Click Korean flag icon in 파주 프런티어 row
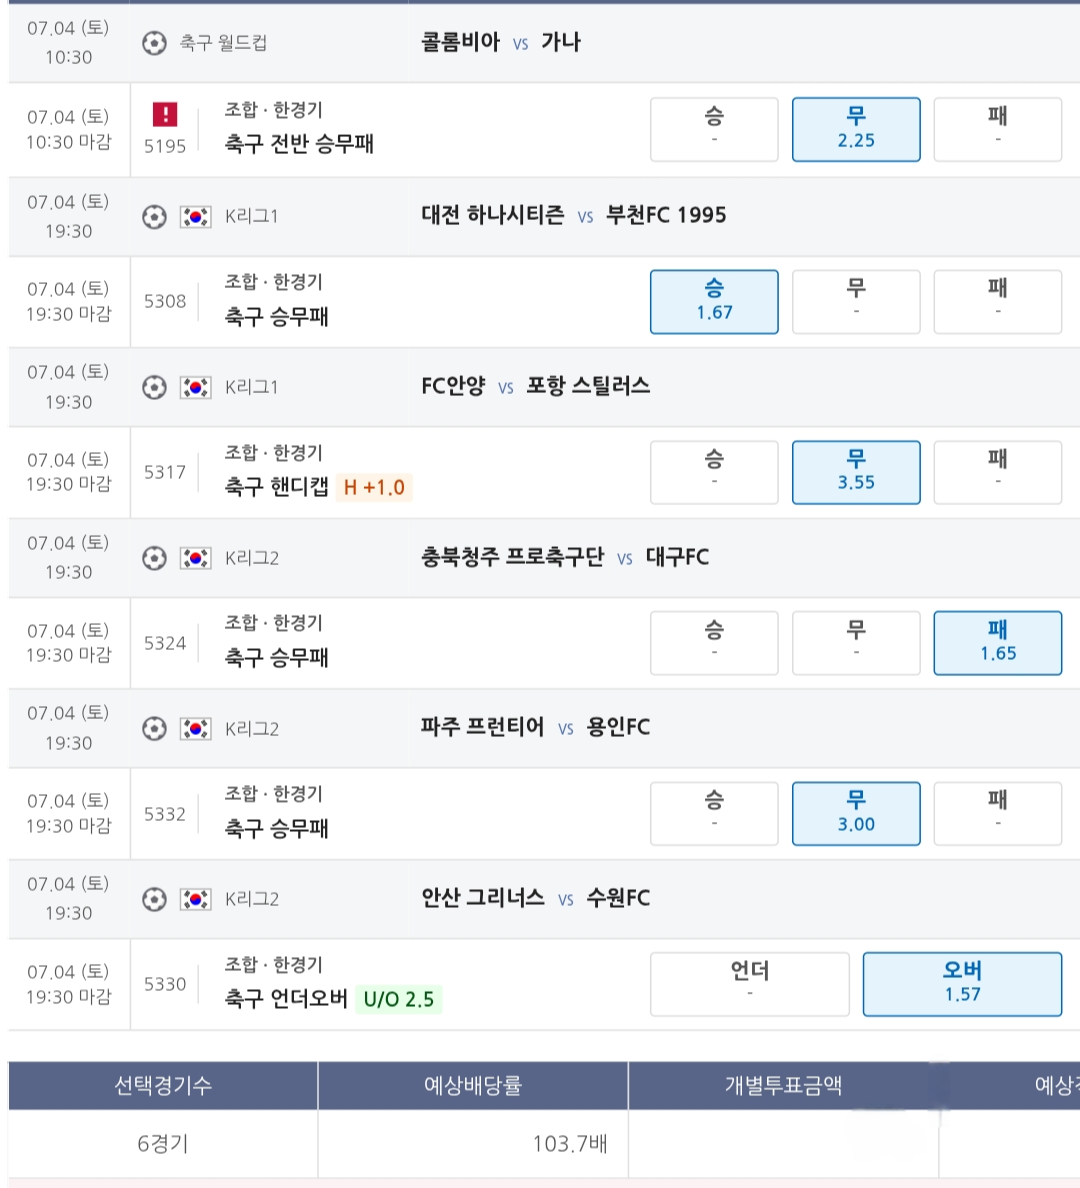1080x1188 pixels. coord(196,729)
